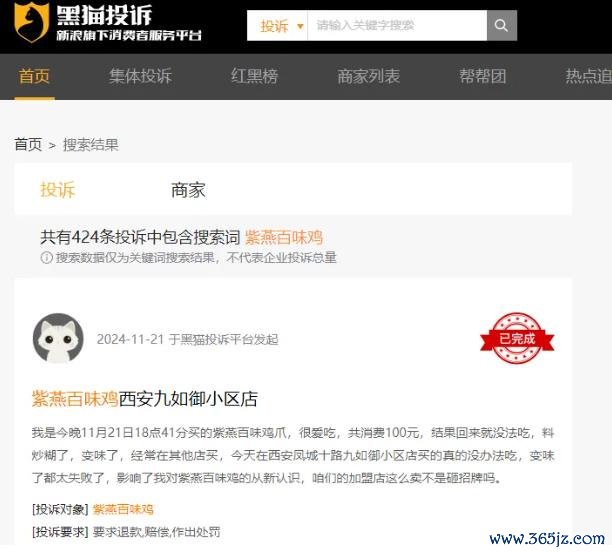This screenshot has width=612, height=554.
Task: Switch to the 商家 results tab
Action: pyautogui.click(x=188, y=190)
